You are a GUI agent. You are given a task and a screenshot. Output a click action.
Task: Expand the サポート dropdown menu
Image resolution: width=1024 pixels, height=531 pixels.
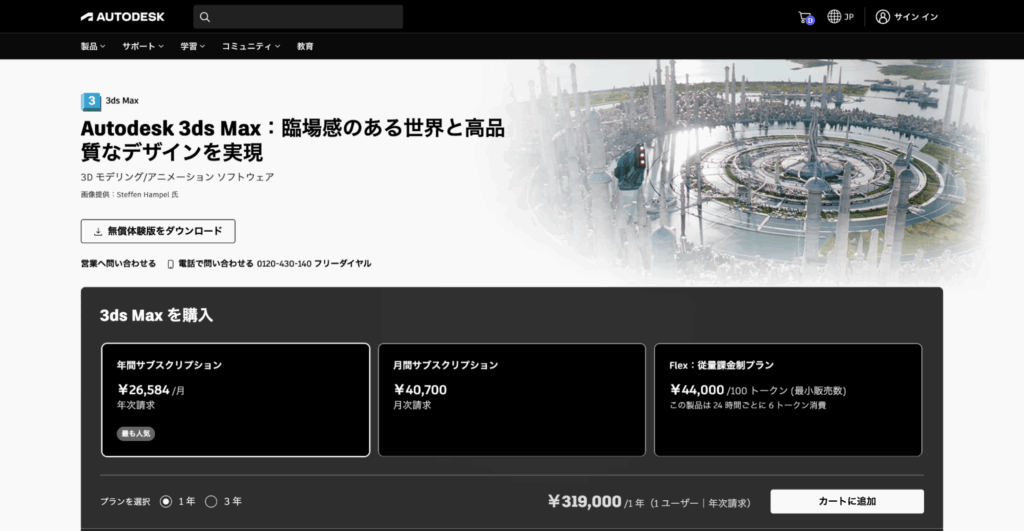click(x=142, y=46)
